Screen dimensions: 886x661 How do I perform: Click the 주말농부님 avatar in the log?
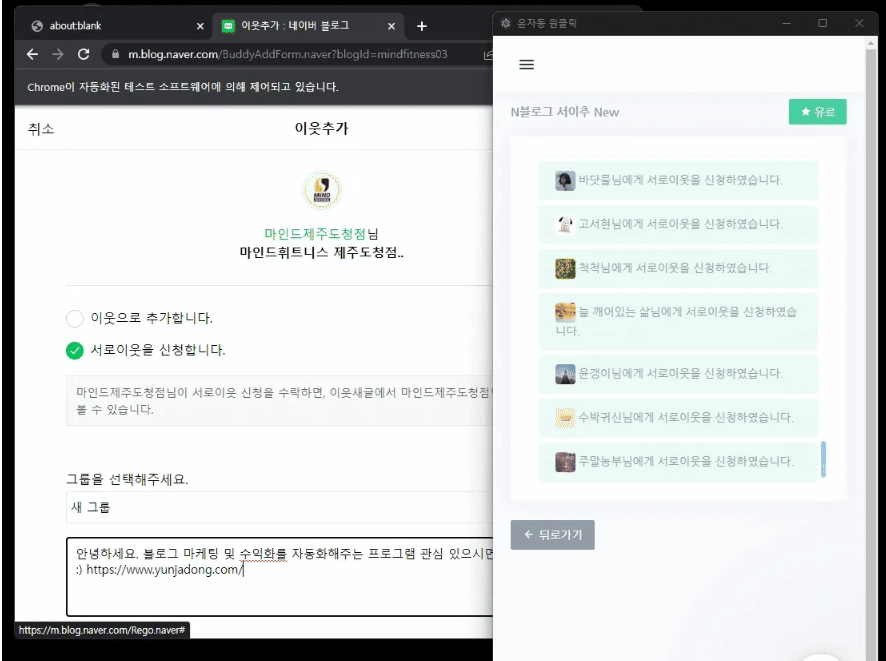[x=565, y=462]
